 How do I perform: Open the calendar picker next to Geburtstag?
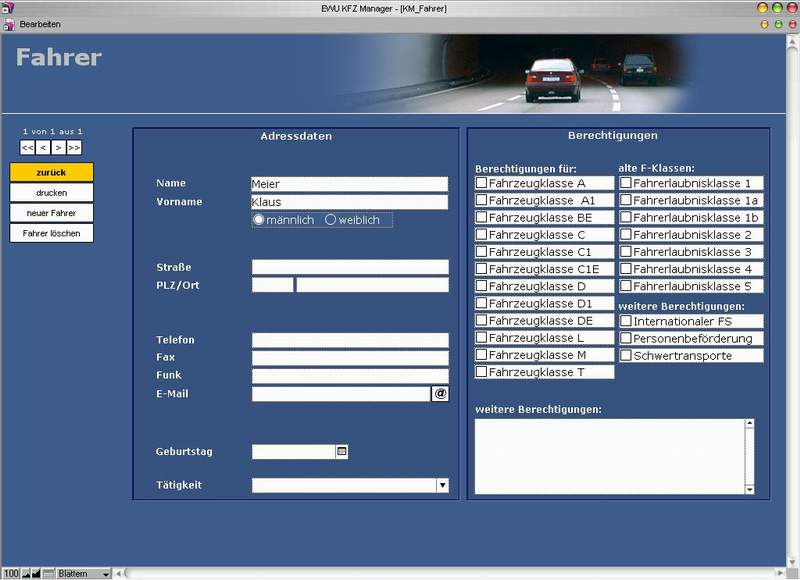tap(342, 451)
